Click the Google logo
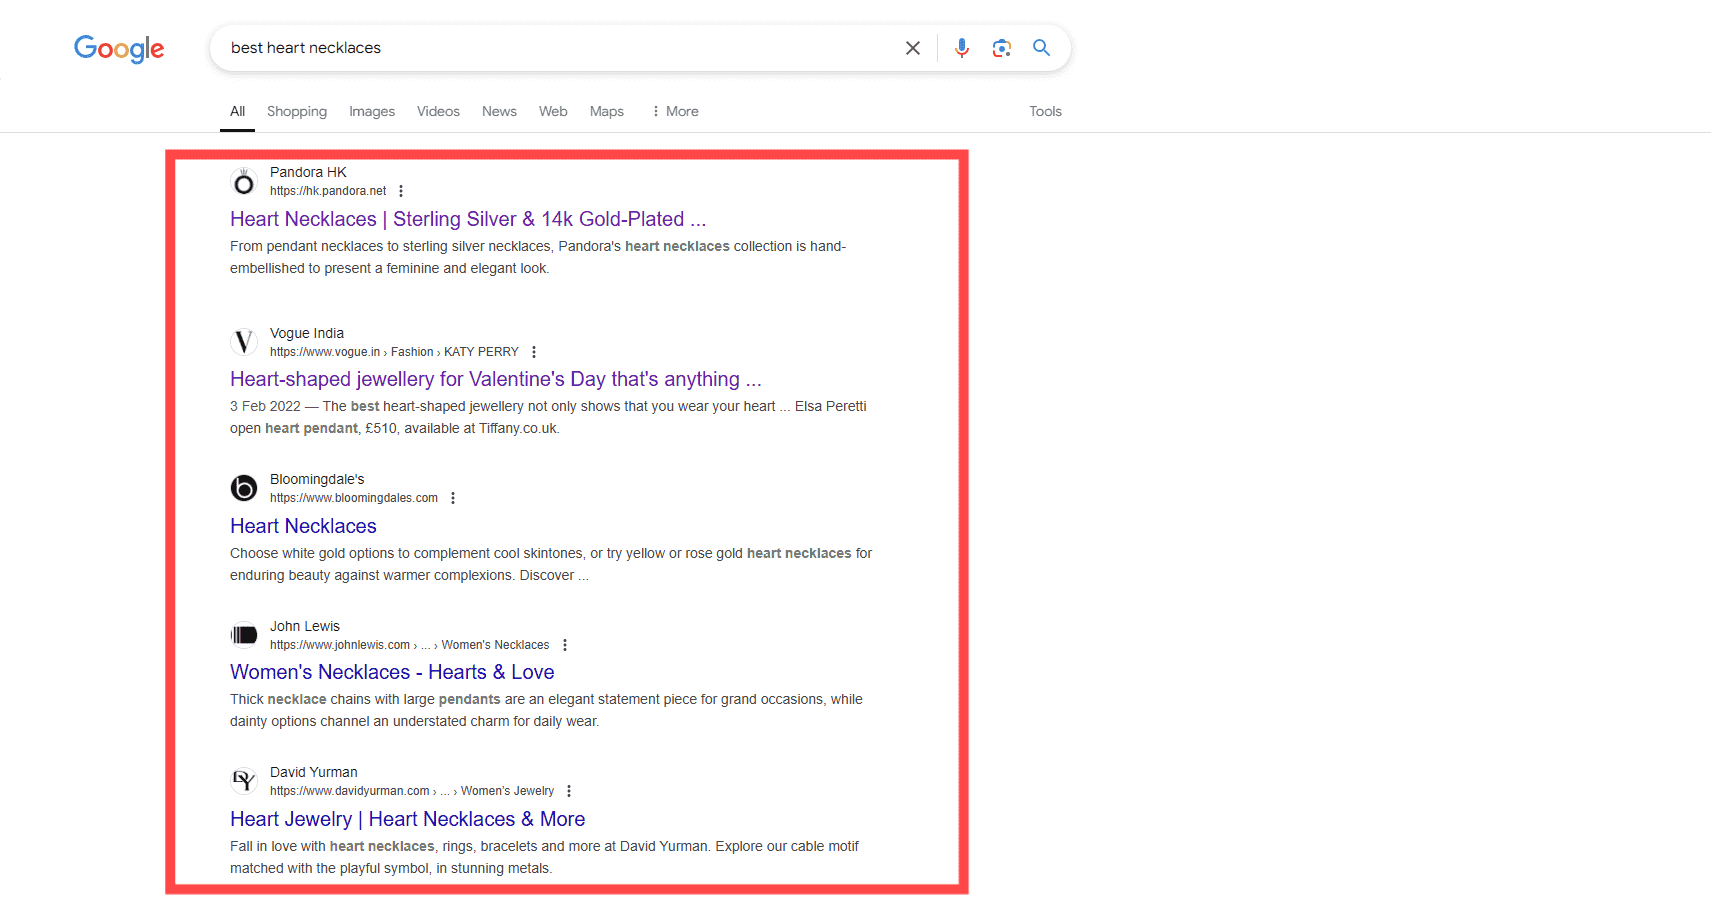The height and width of the screenshot is (899, 1711). click(119, 48)
